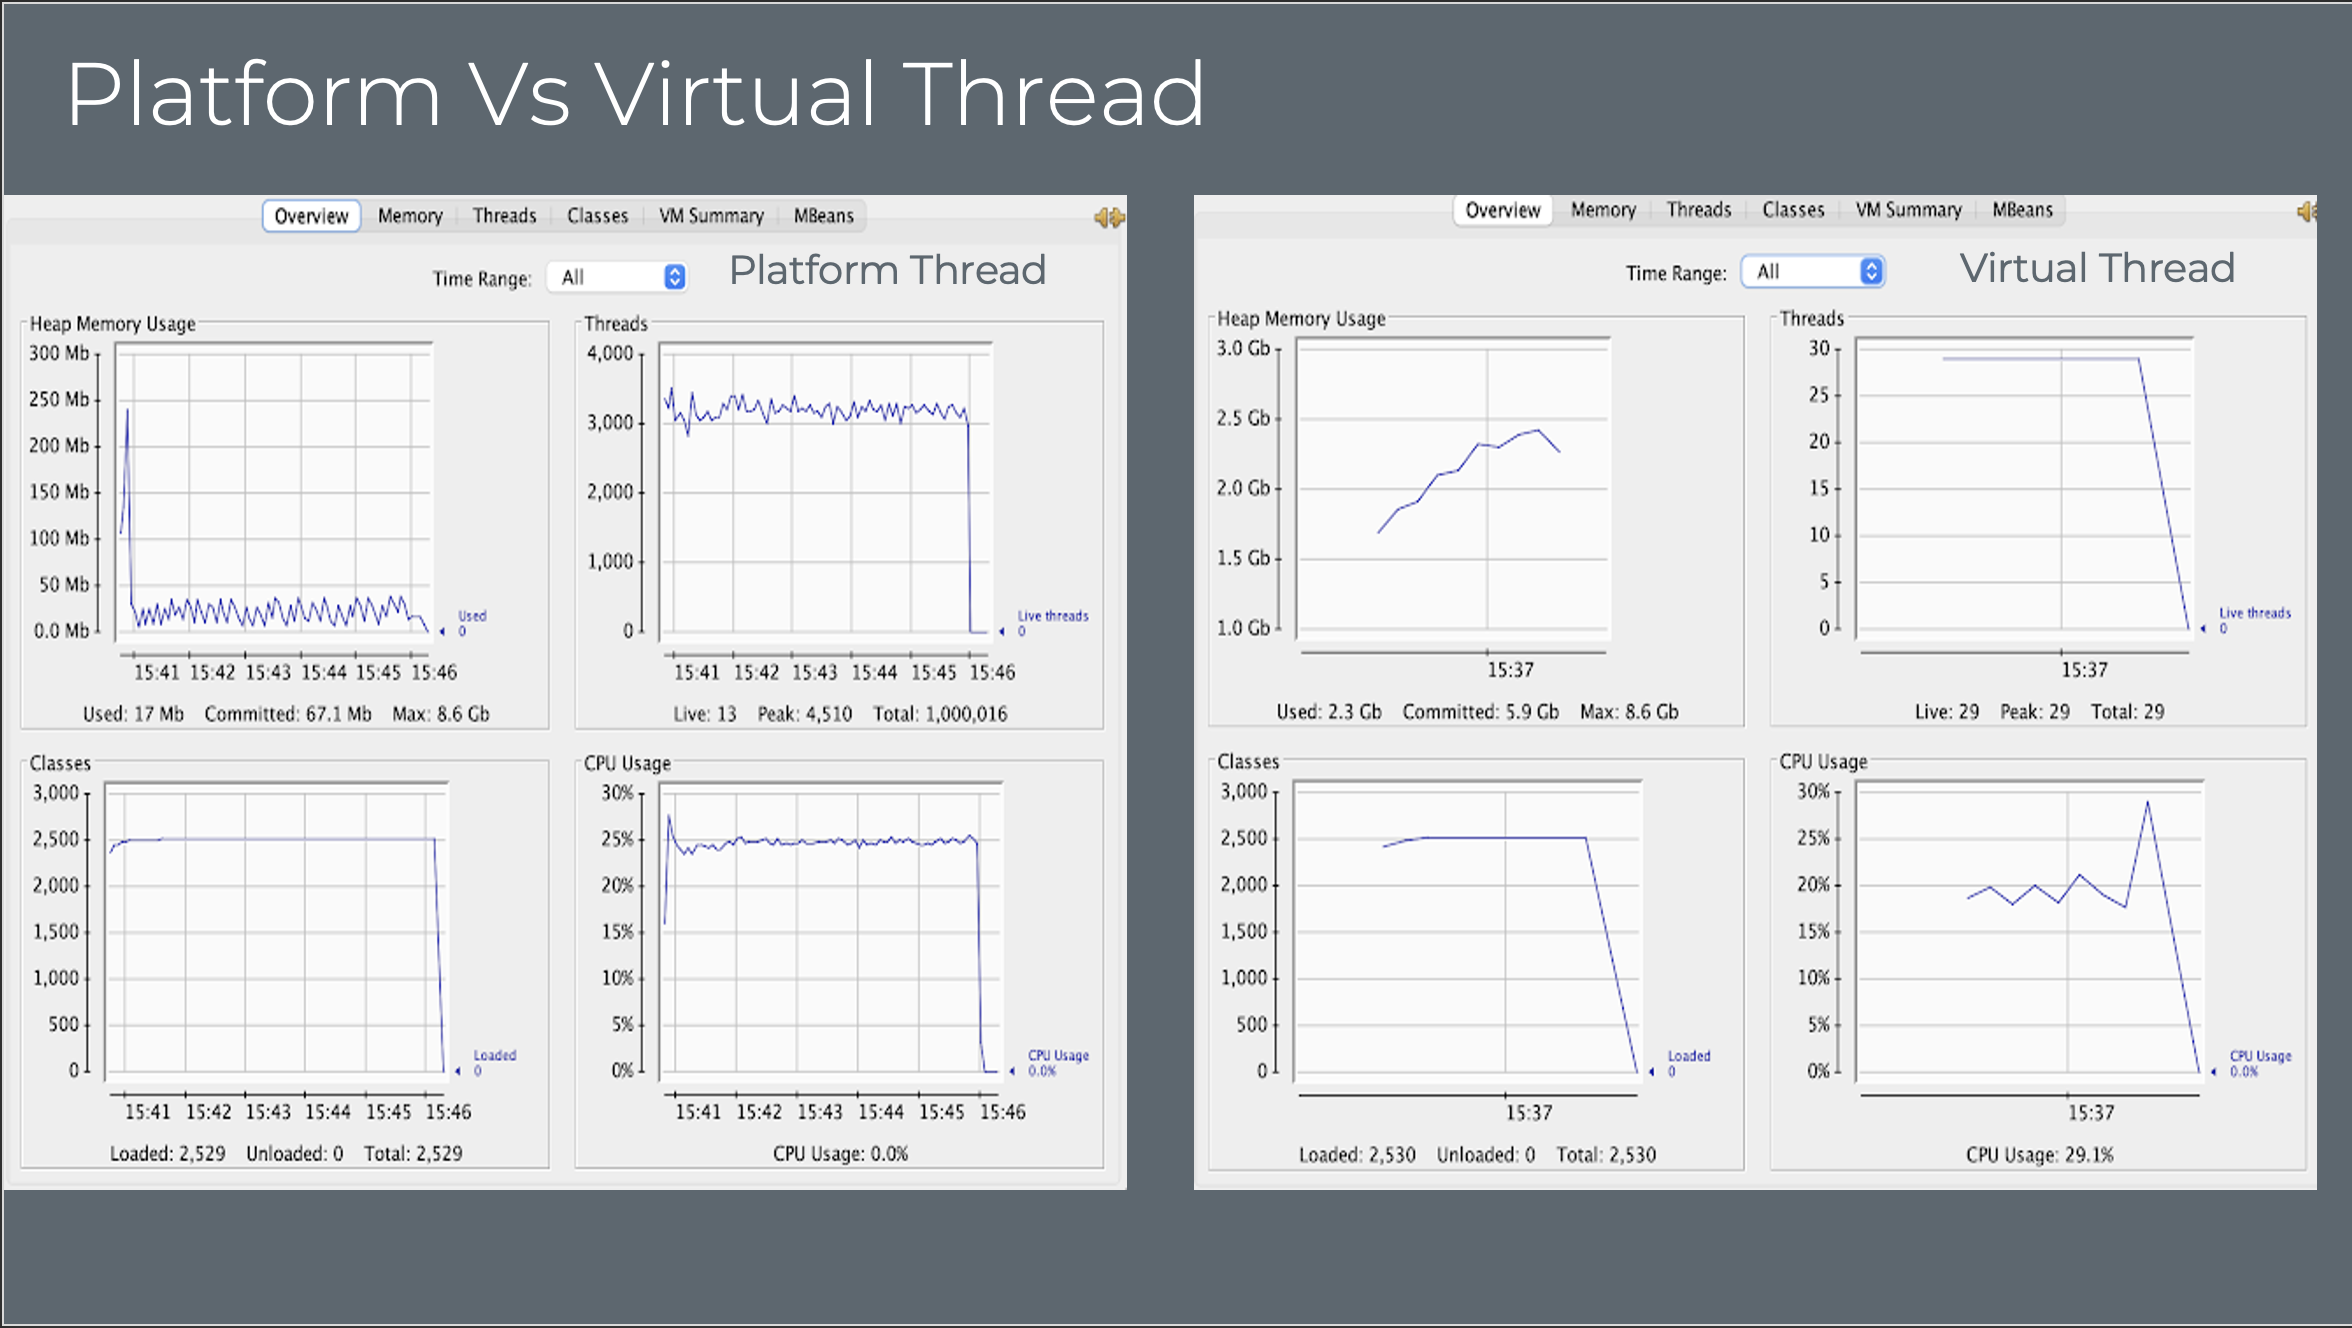Click CPU Usage legend marker in Virtual Thread chart
The height and width of the screenshot is (1328, 2352).
[2213, 1072]
